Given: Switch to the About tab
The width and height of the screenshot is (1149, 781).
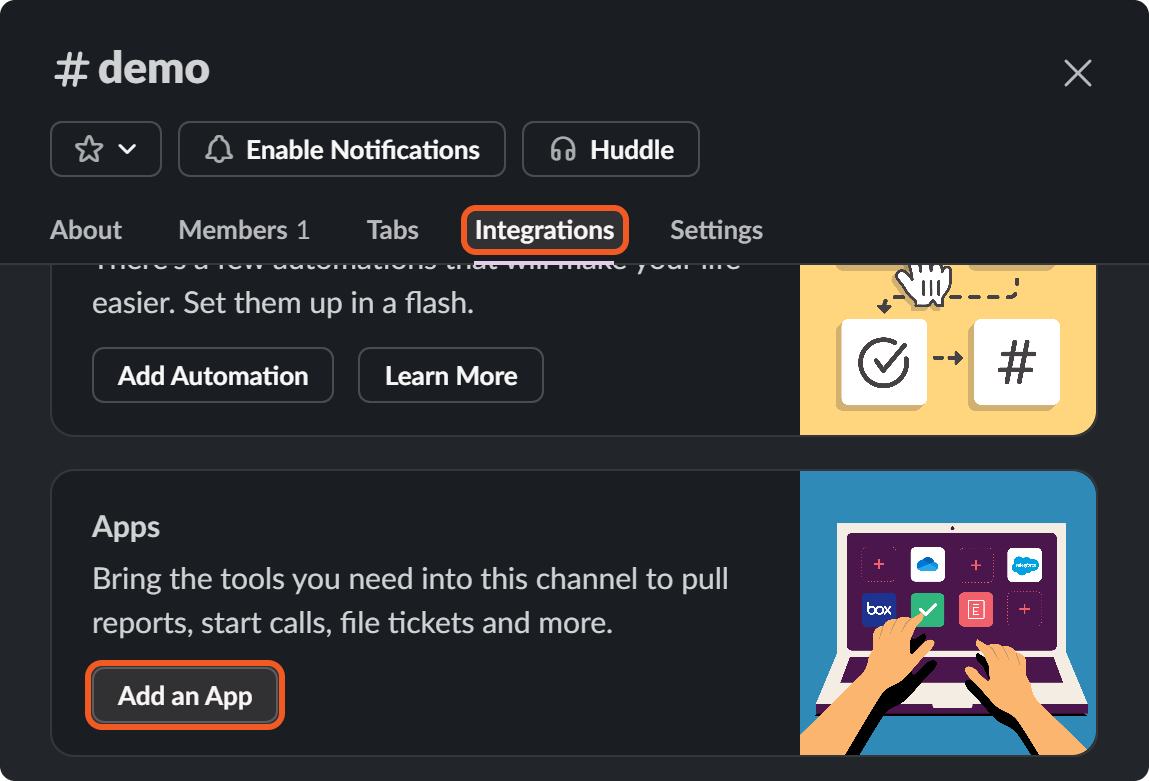Looking at the screenshot, I should click(86, 230).
